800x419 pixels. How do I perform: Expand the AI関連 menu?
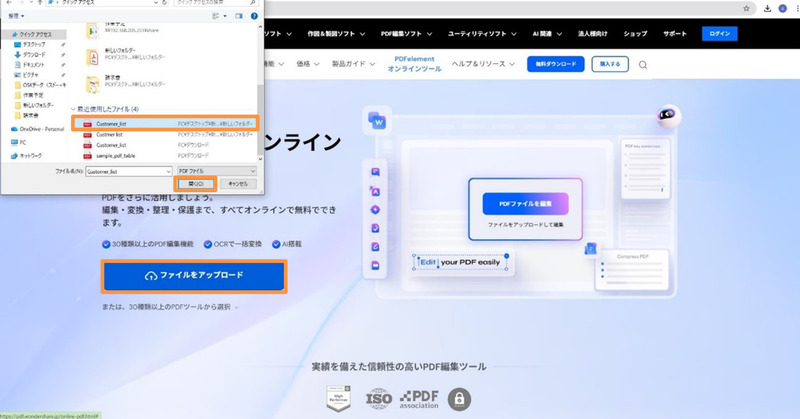point(547,34)
